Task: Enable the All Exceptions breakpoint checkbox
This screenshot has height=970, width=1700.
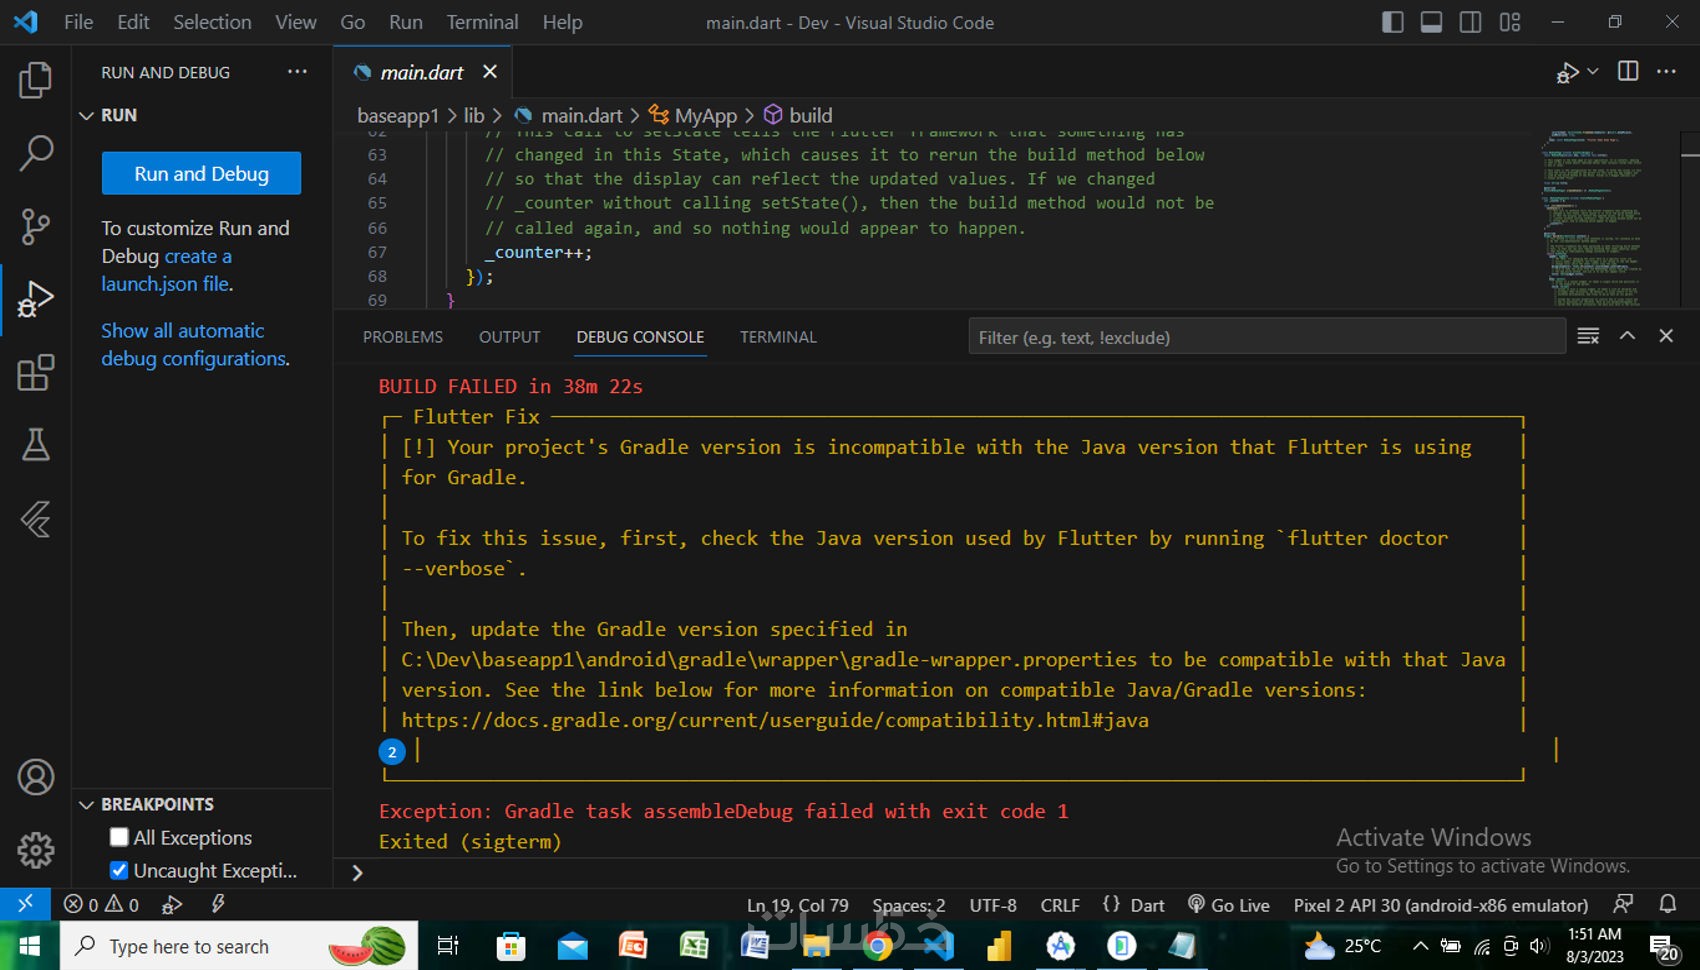Action: pos(119,837)
